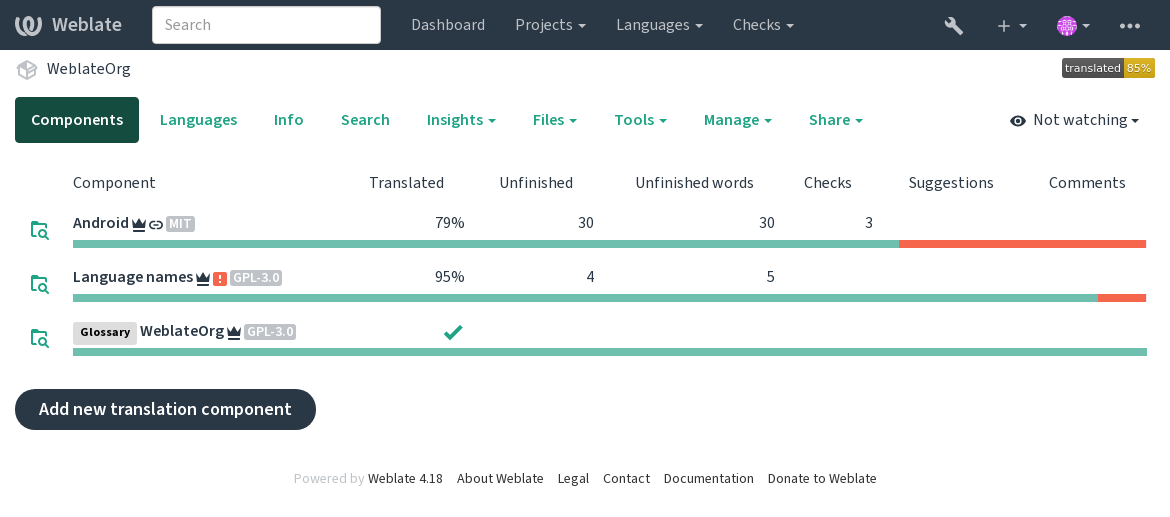Click the Language names progress bar
Screen dimensions: 1170x517
point(610,298)
